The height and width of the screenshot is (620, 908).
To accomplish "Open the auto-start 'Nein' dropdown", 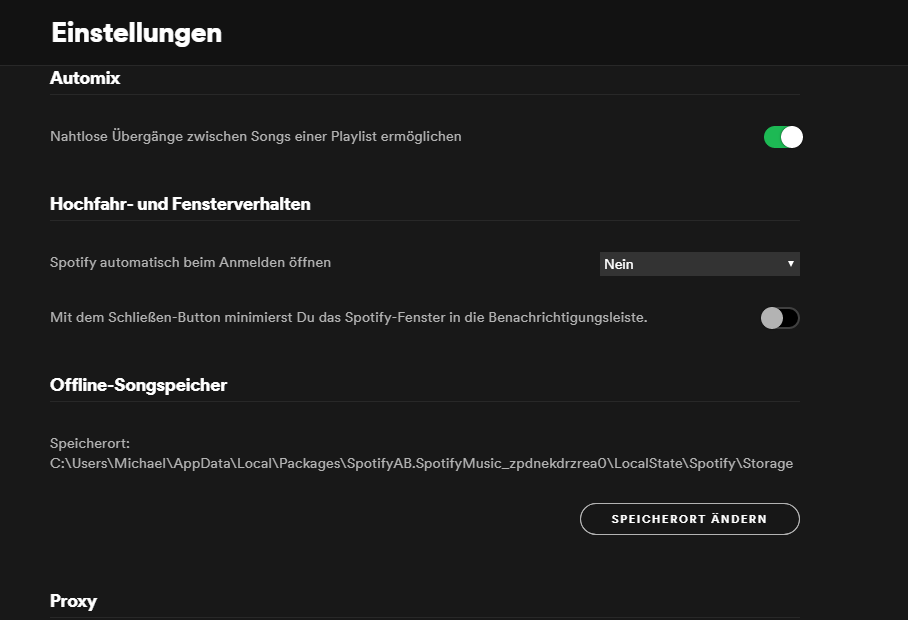I will click(699, 264).
